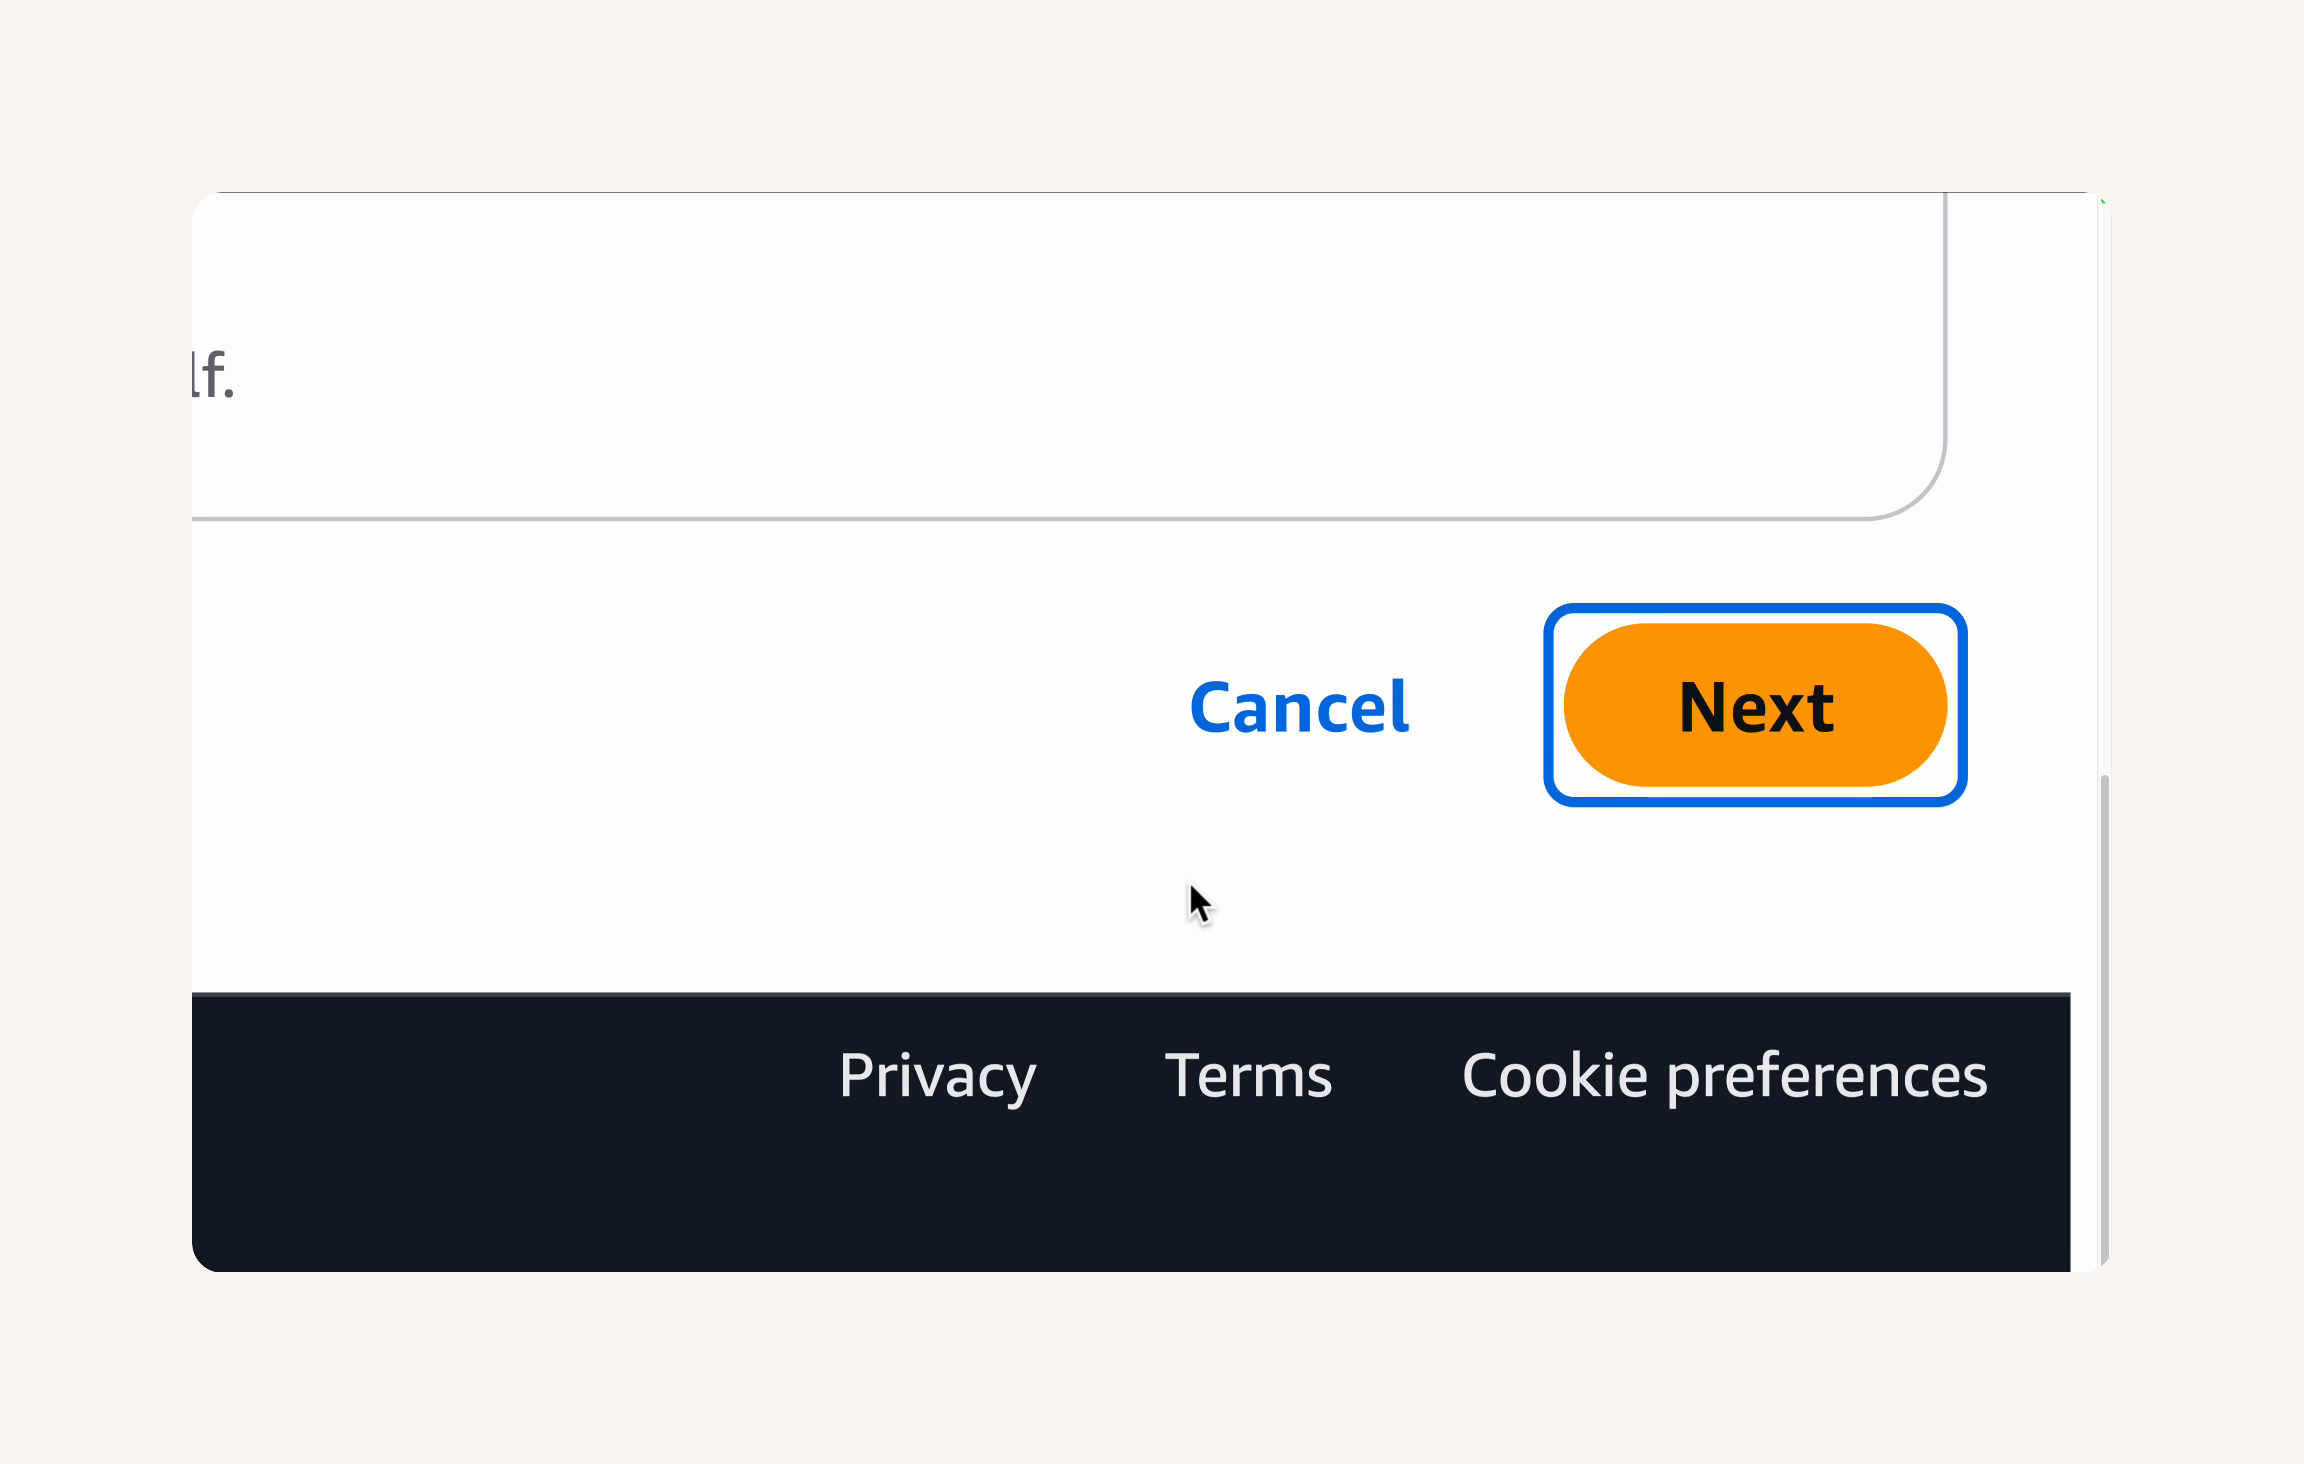Viewport: 2304px width, 1464px height.
Task: Click the white space between Cancel and Next
Action: tap(1477, 707)
